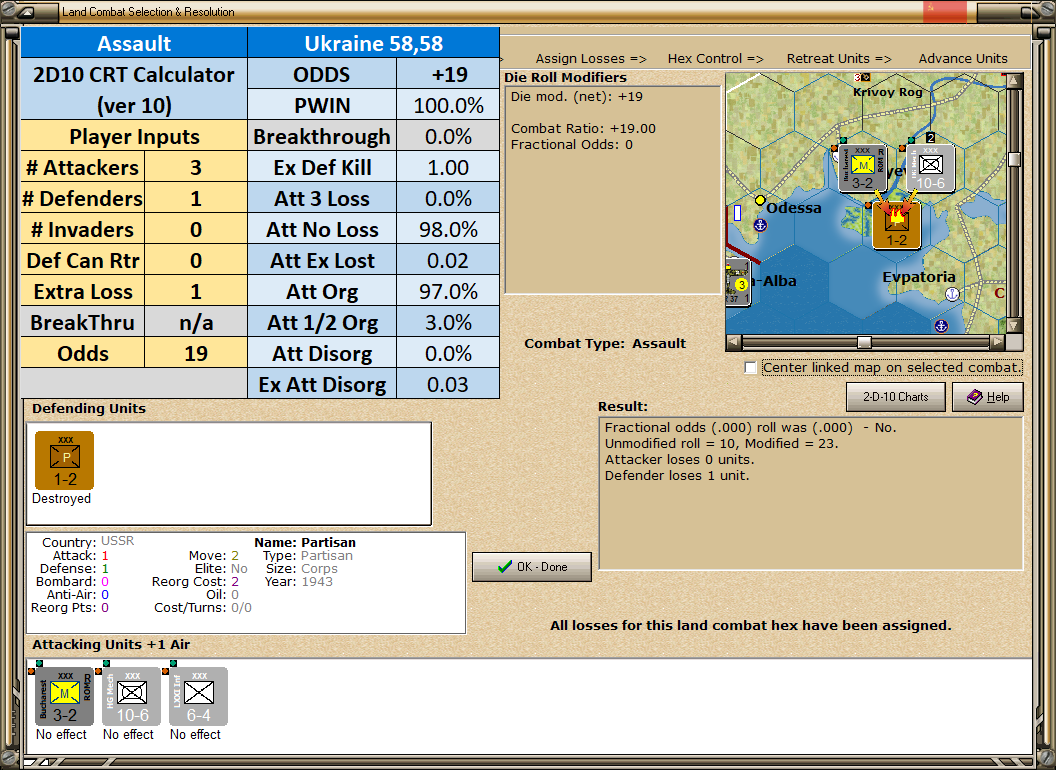Viewport: 1056px width, 770px height.
Task: Click the yellow 3-2 mech counter on map
Action: click(863, 168)
